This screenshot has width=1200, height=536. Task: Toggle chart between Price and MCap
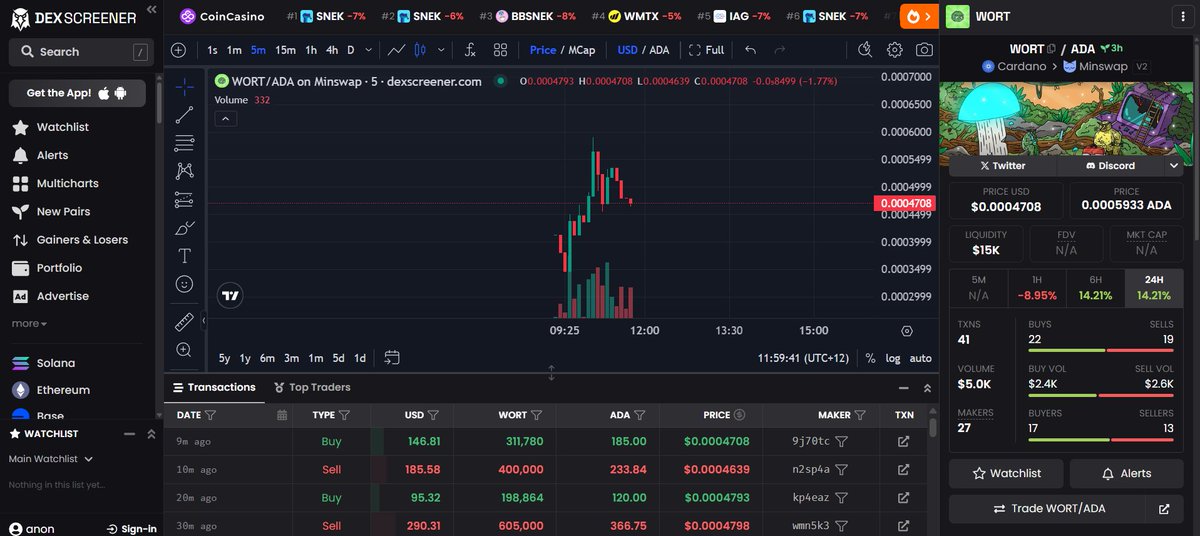click(562, 50)
